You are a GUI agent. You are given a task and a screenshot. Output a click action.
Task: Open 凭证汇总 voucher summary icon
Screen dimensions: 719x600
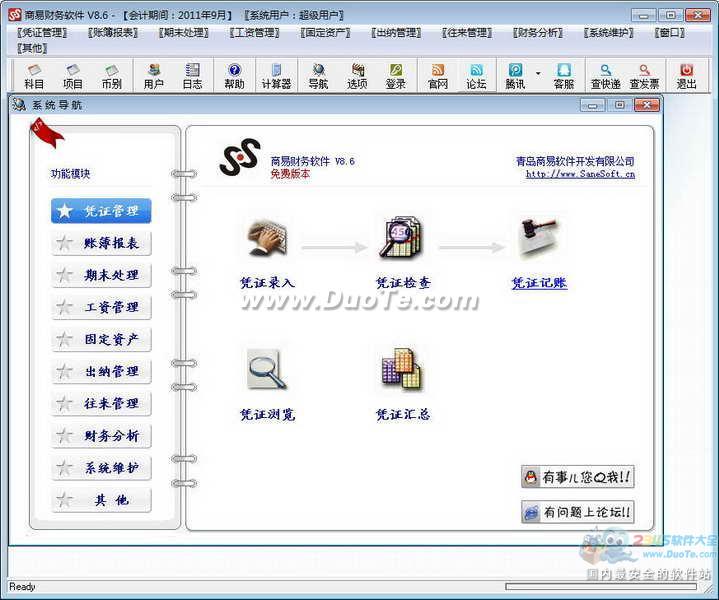click(x=402, y=369)
